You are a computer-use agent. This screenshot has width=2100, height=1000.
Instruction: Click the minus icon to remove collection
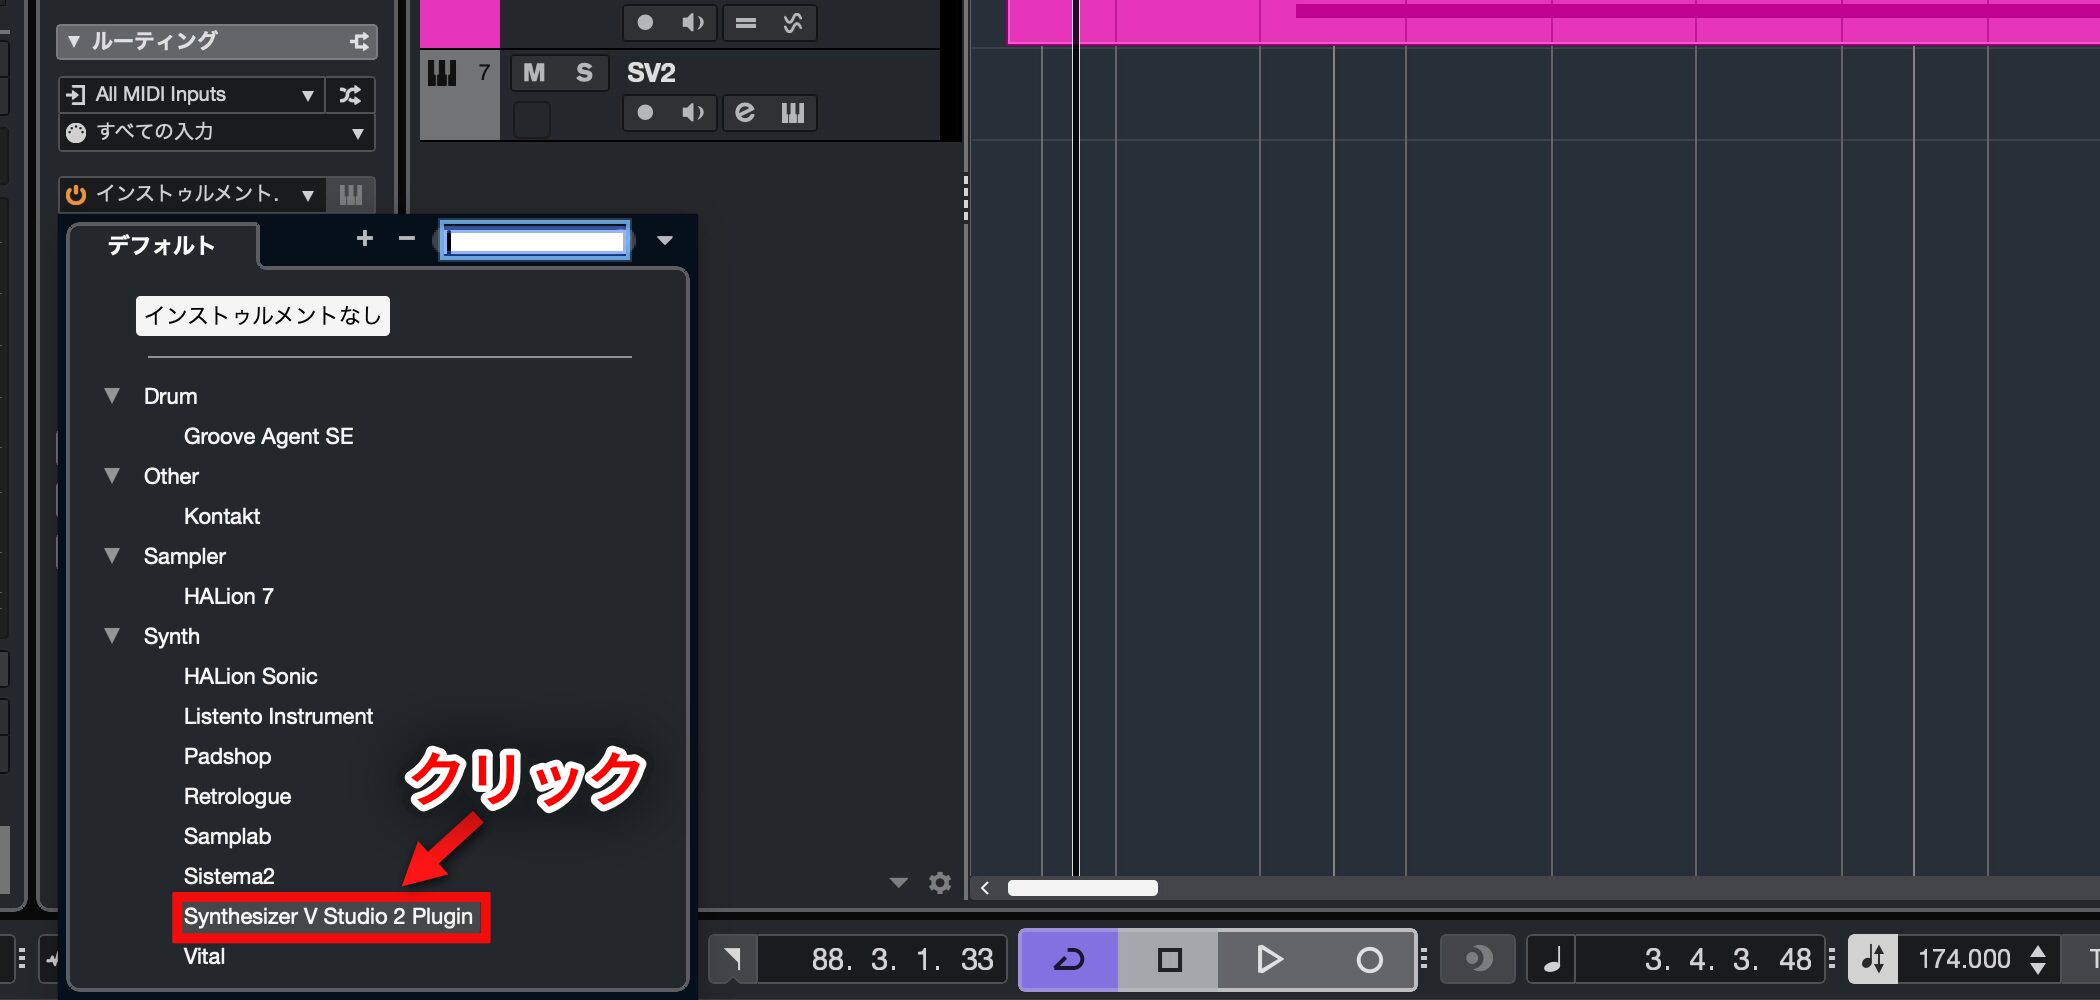coord(406,238)
